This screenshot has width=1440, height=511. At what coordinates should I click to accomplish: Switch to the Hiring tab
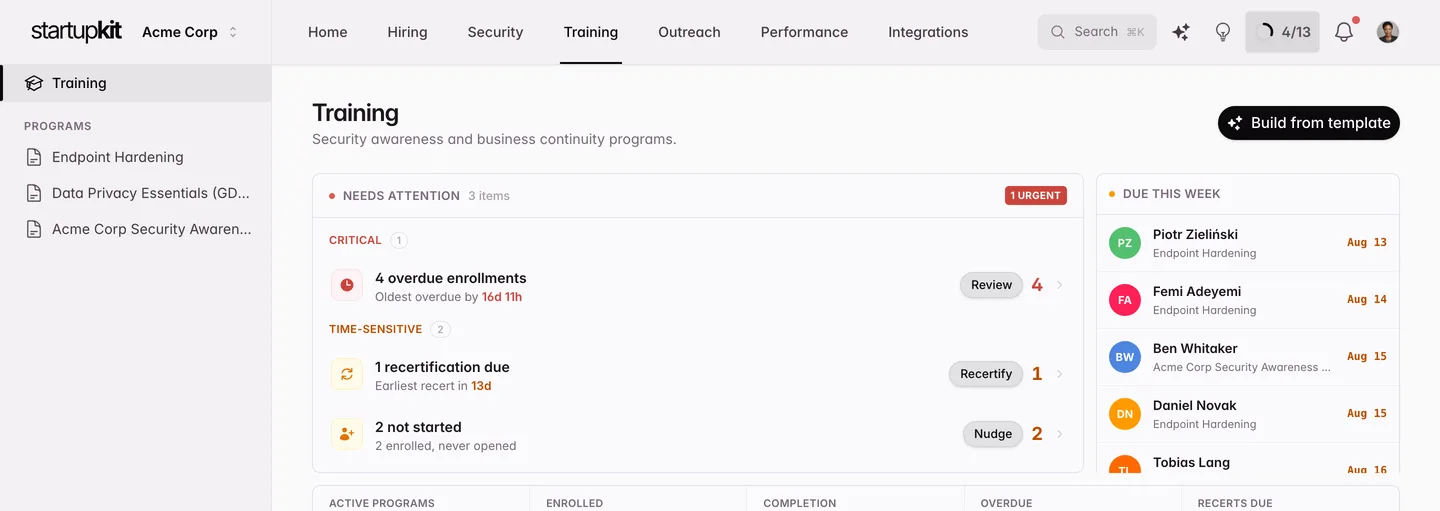click(x=407, y=32)
